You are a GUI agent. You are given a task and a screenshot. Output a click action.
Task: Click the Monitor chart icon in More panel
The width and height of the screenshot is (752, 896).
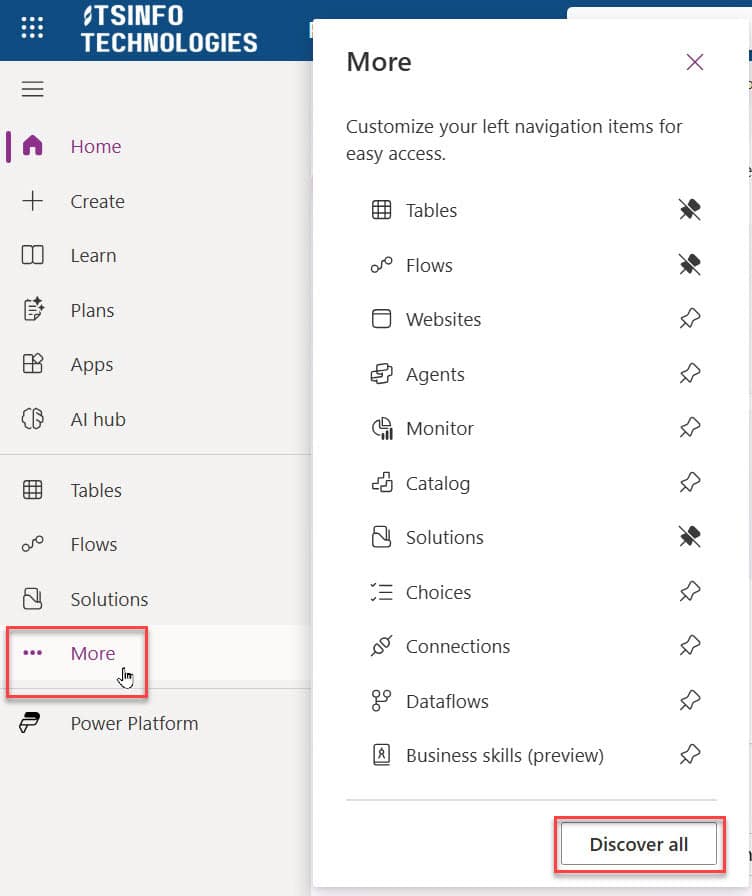pyautogui.click(x=382, y=429)
